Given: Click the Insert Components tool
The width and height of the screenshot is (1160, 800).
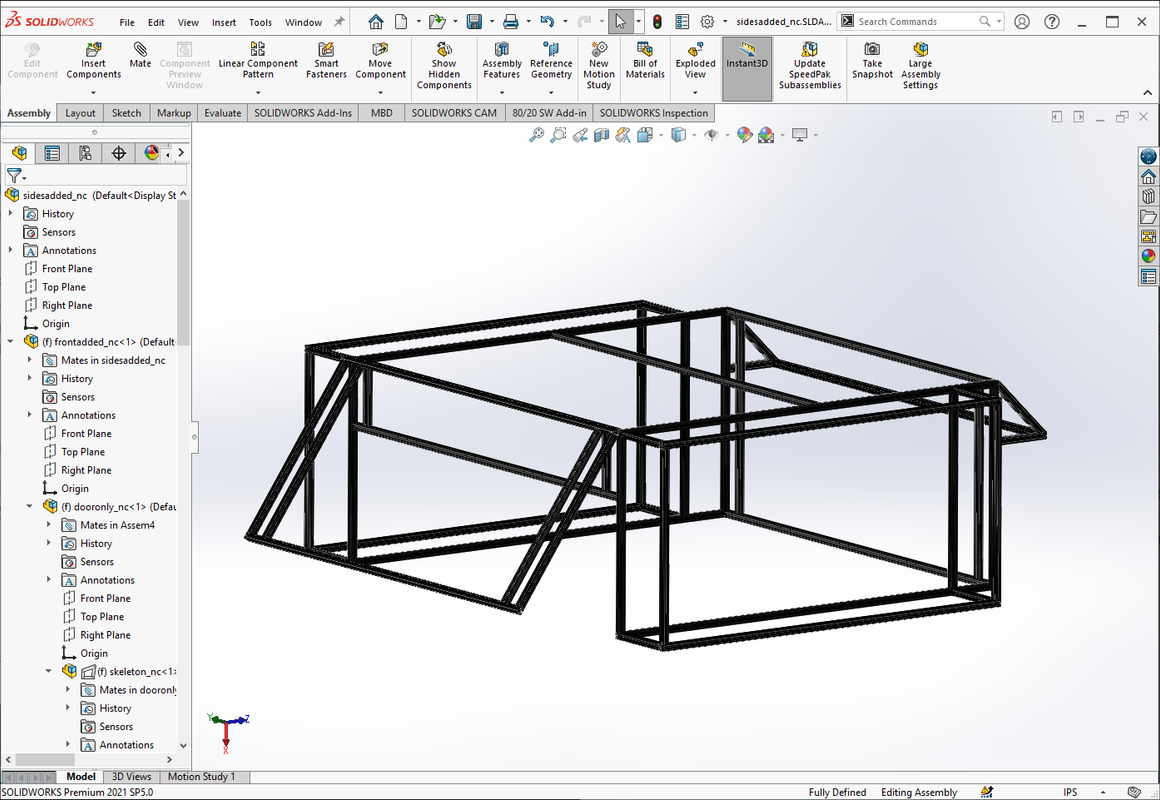Looking at the screenshot, I should (93, 61).
